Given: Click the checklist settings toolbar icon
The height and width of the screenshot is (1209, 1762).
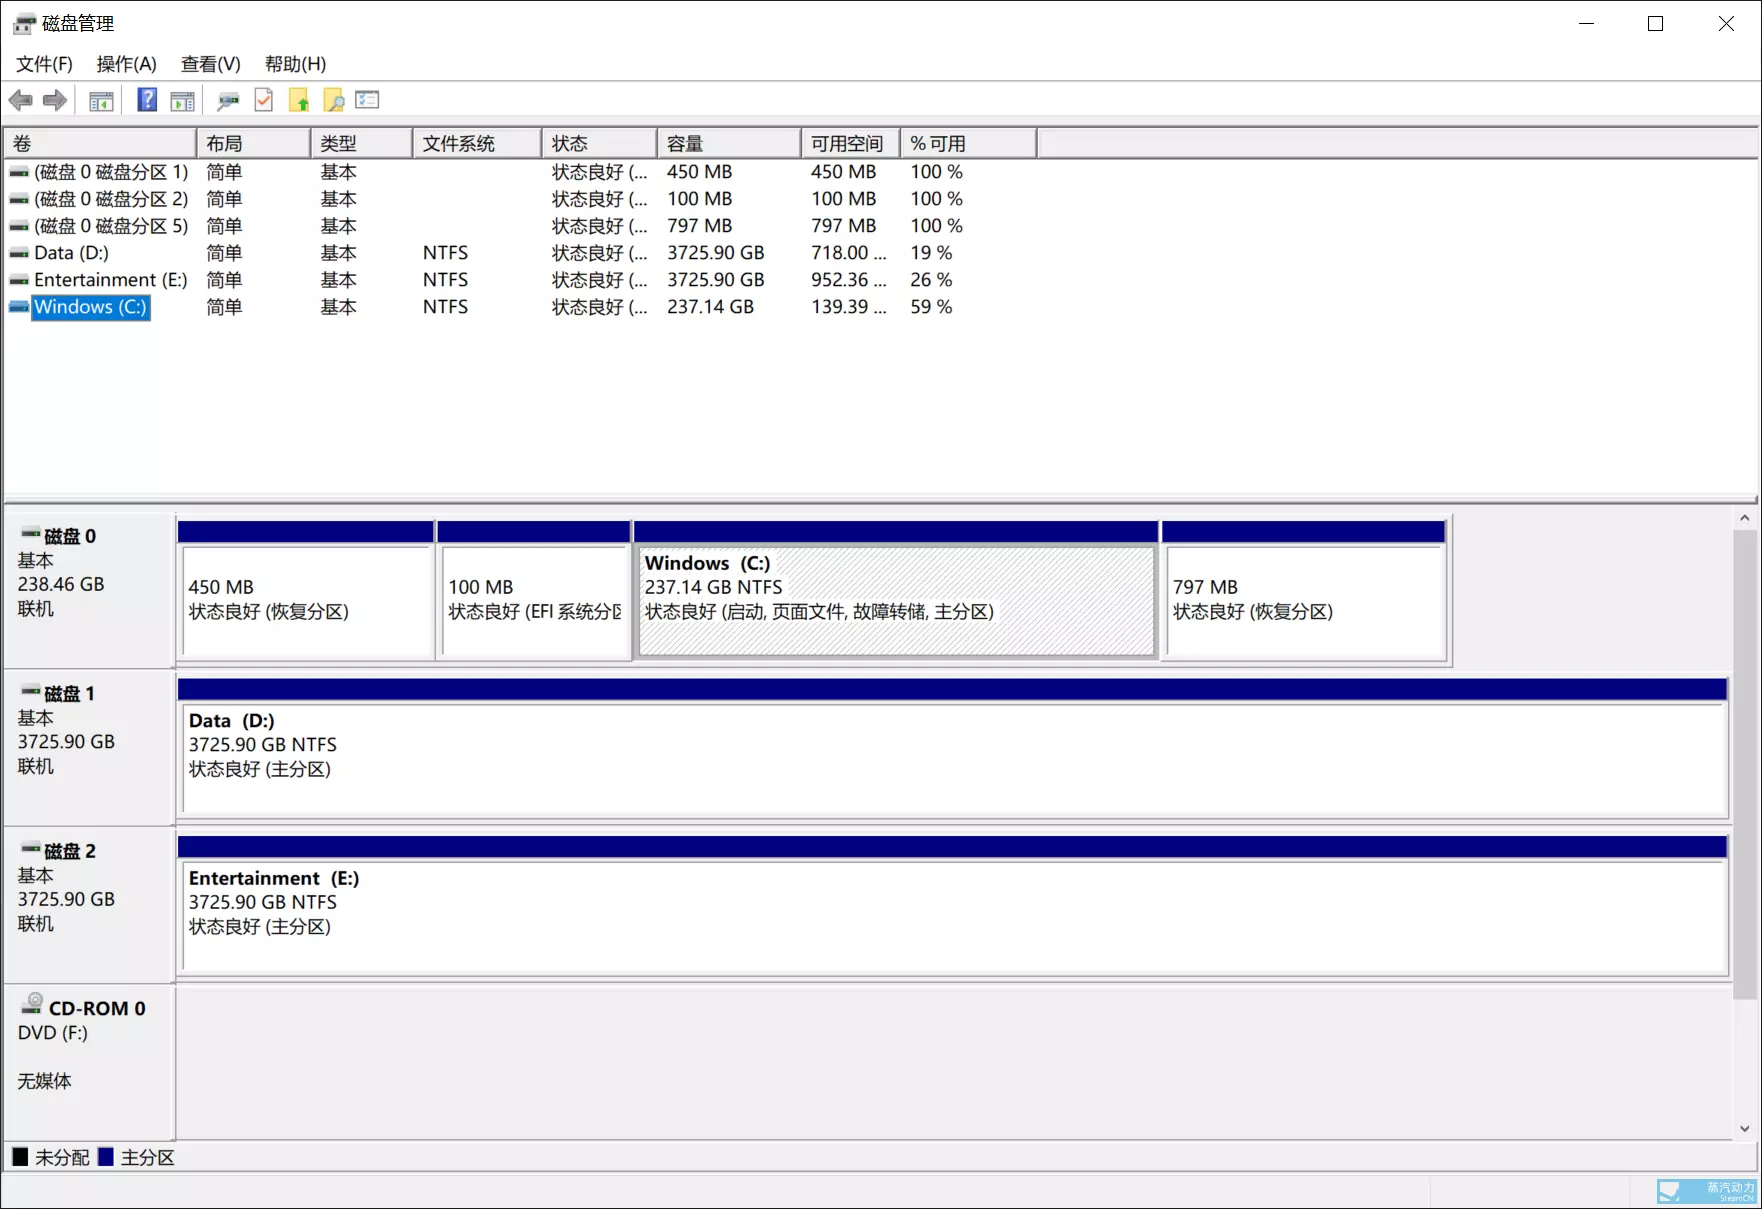Looking at the screenshot, I should coord(368,100).
